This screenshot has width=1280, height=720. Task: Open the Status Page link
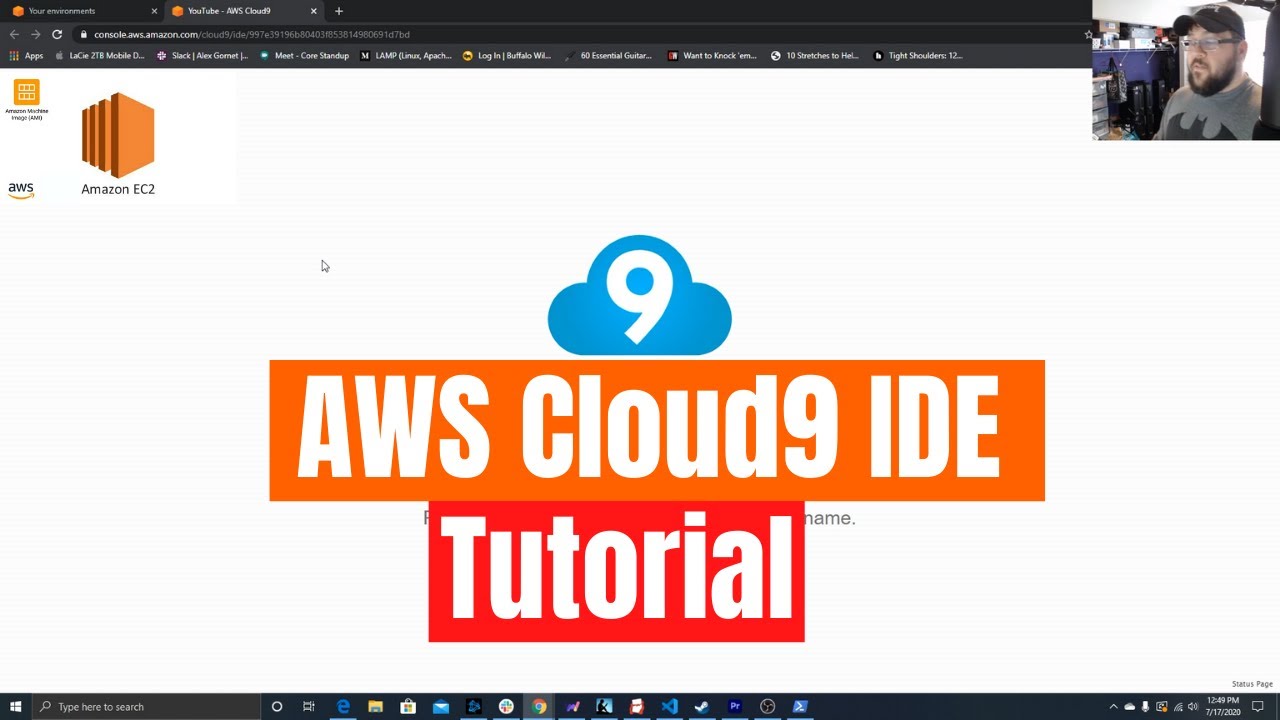pos(1252,684)
